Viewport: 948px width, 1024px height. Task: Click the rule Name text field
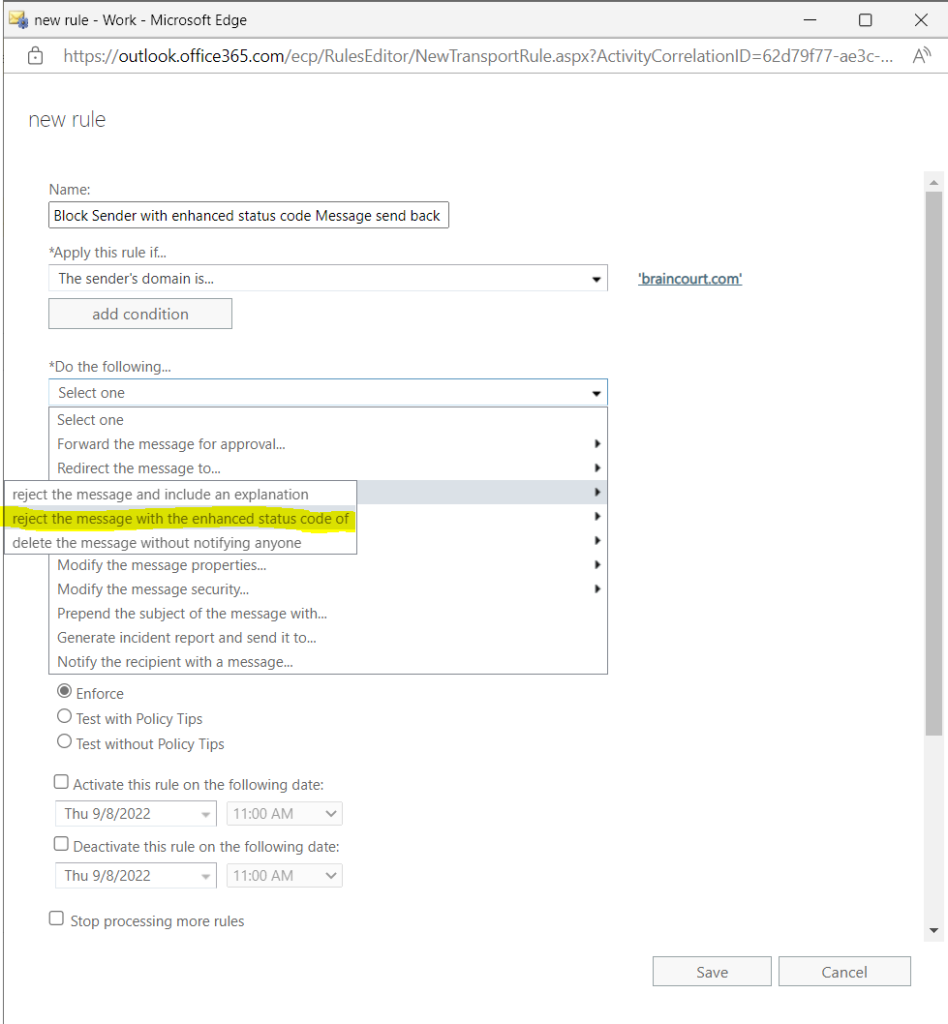(248, 216)
